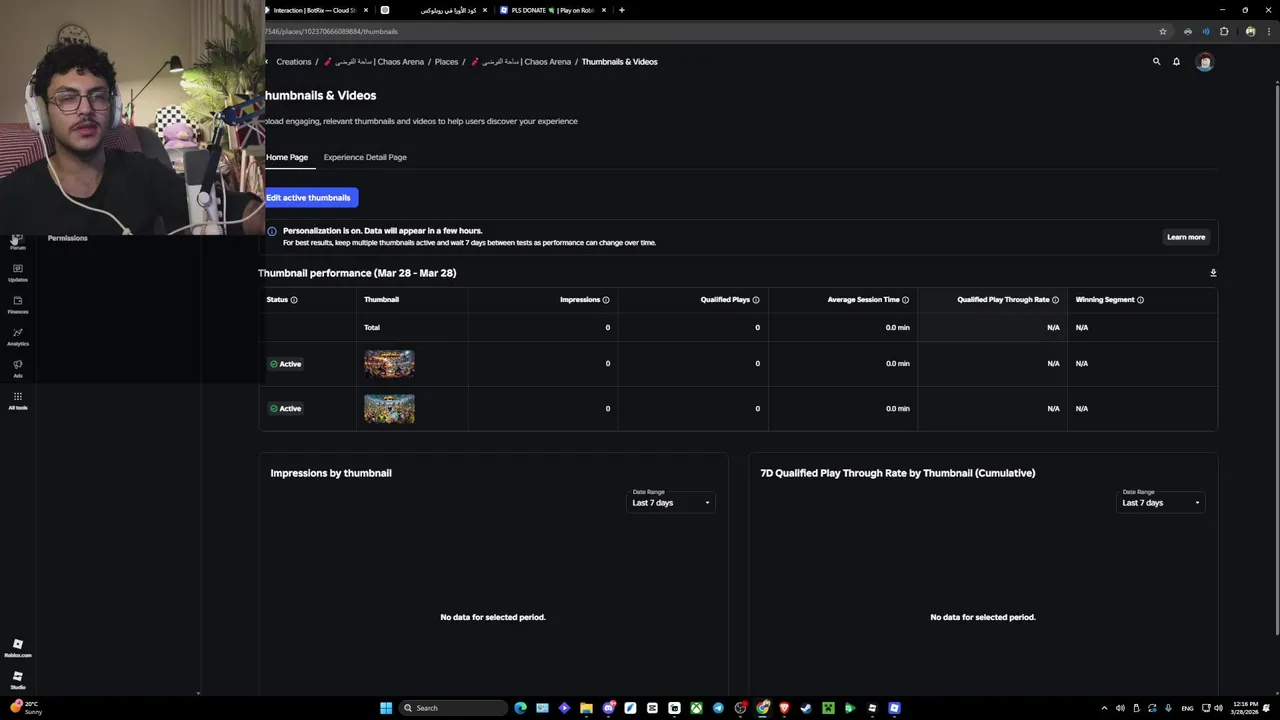Switch to the Experience Detail Page tab
Viewport: 1280px width, 720px height.
[x=365, y=157]
